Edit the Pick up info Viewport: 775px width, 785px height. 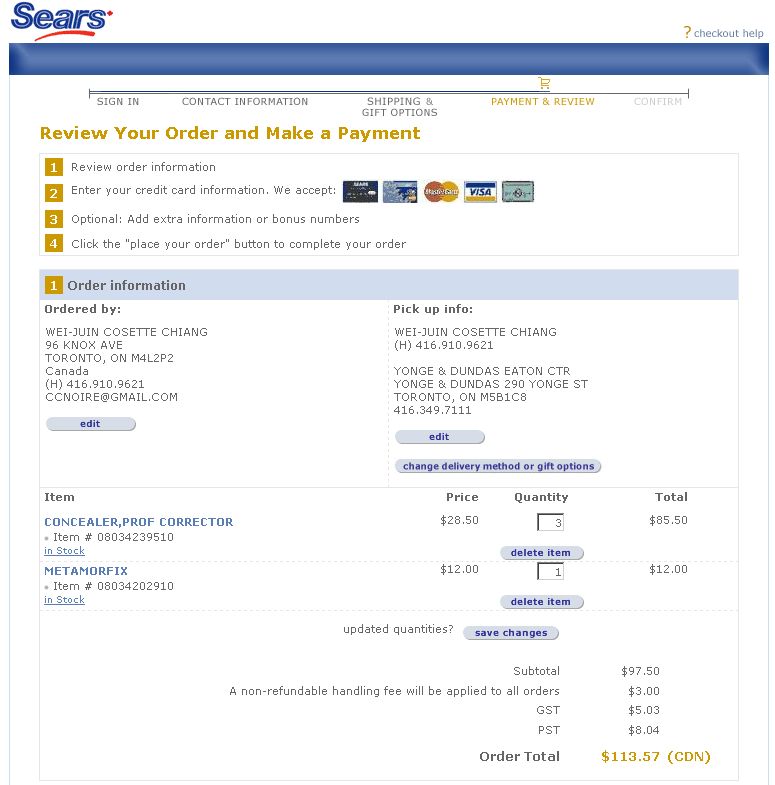[x=440, y=437]
